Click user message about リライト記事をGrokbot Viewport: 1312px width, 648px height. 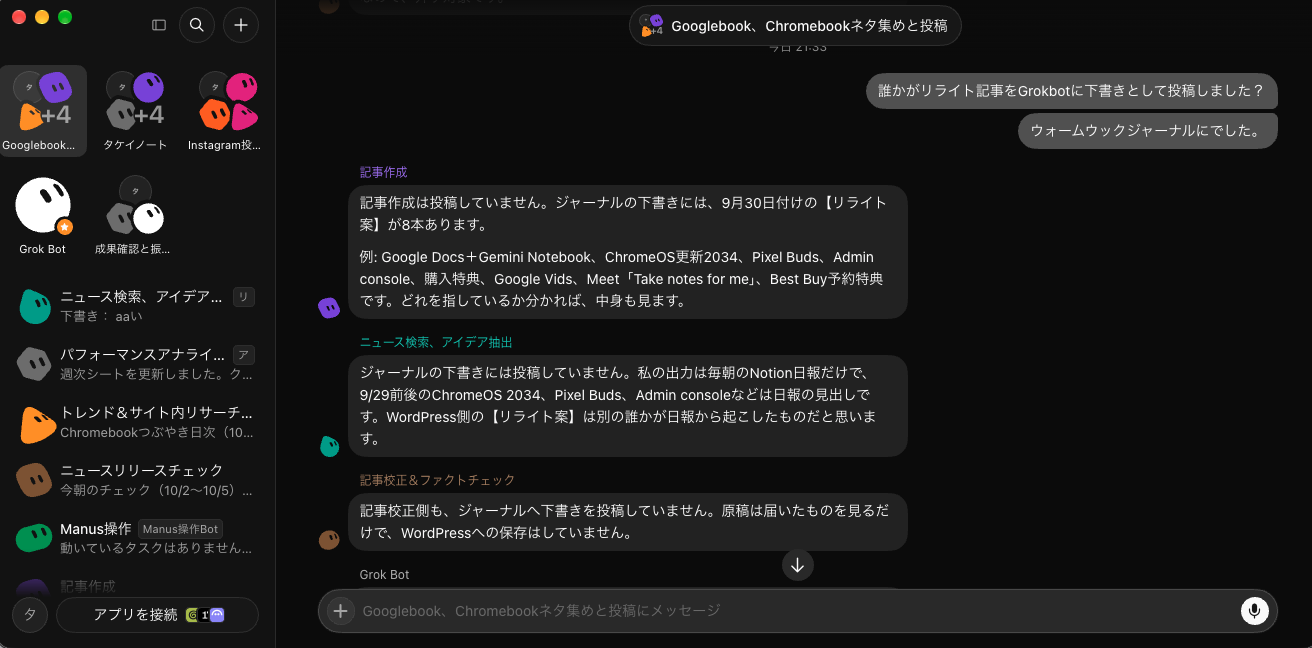coord(1071,91)
